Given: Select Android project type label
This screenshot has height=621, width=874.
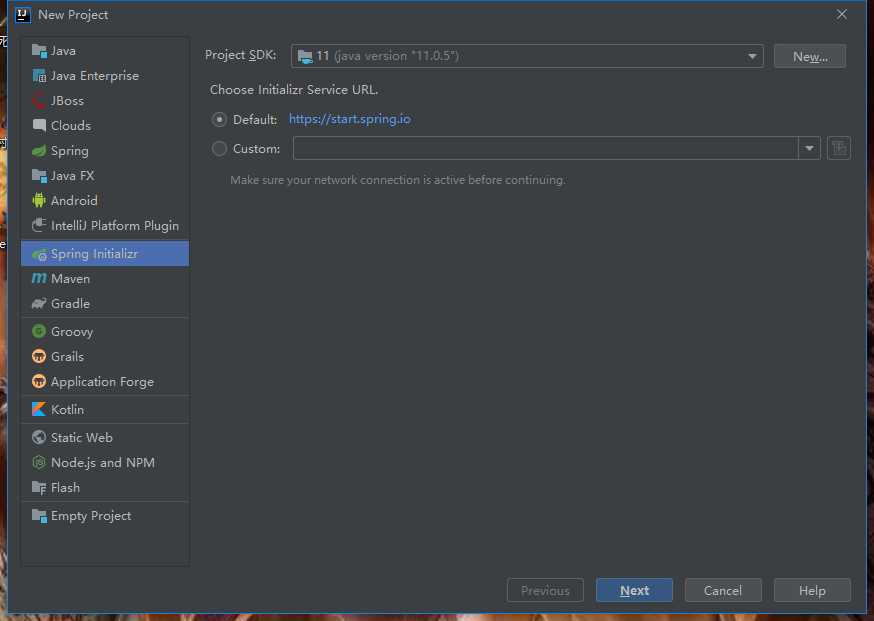Looking at the screenshot, I should [74, 201].
